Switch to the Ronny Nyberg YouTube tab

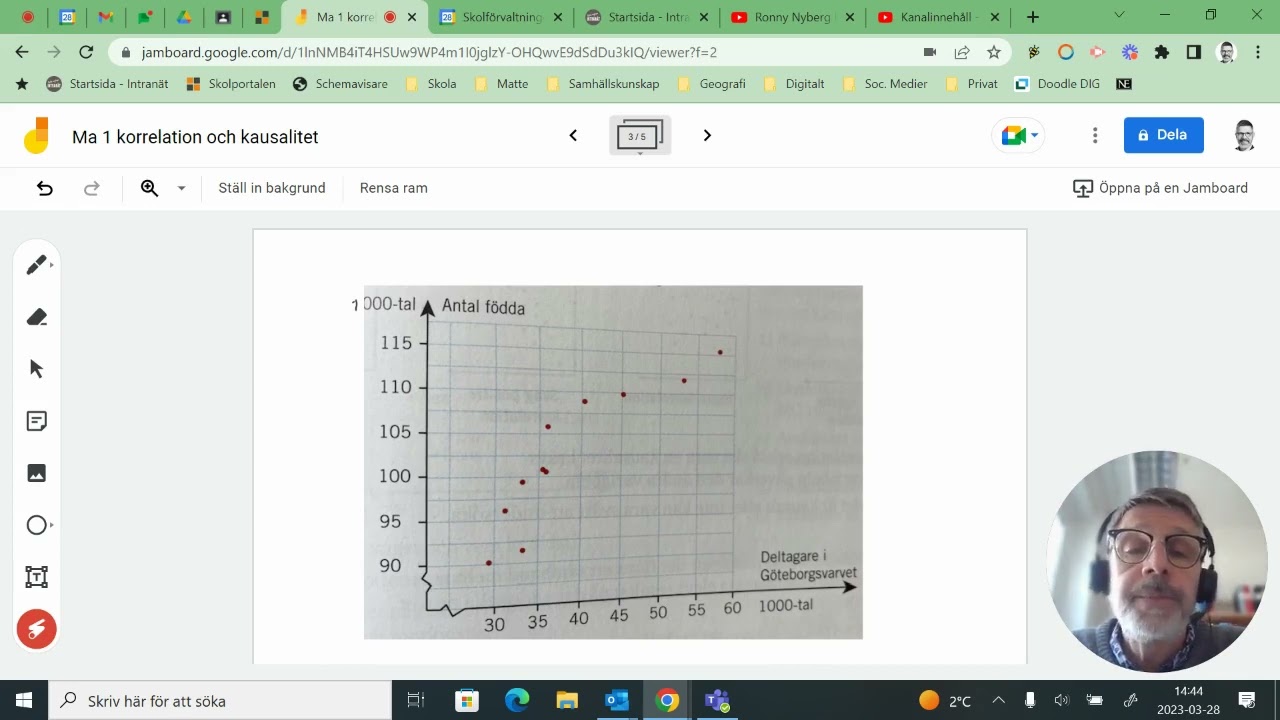tap(795, 17)
